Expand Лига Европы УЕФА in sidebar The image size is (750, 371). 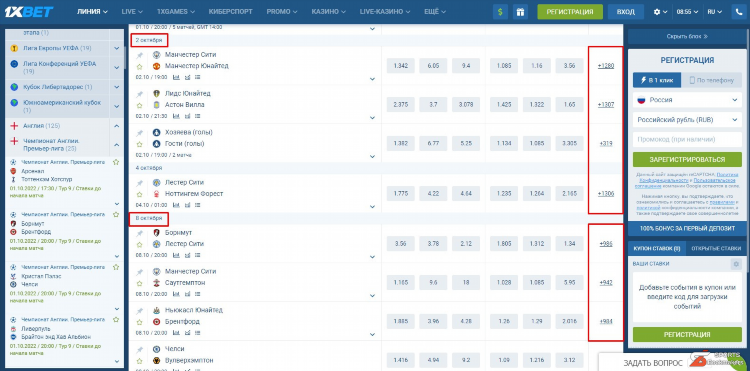click(116, 48)
